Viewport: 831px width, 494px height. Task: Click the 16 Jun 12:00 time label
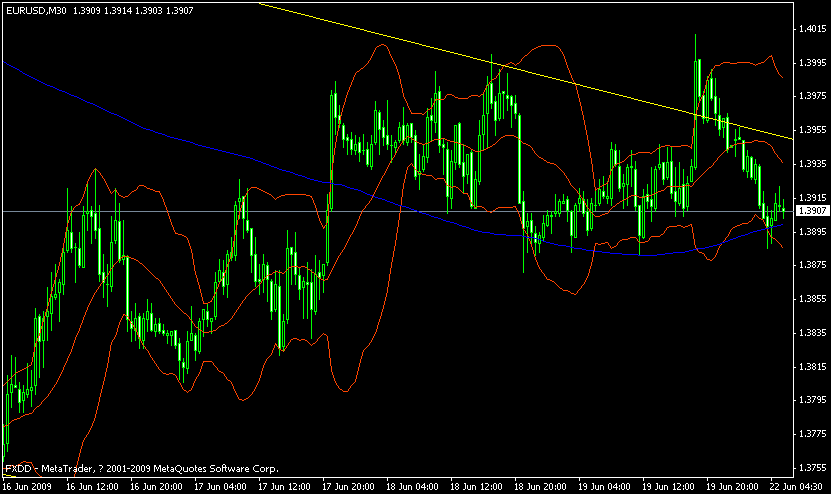(92, 487)
